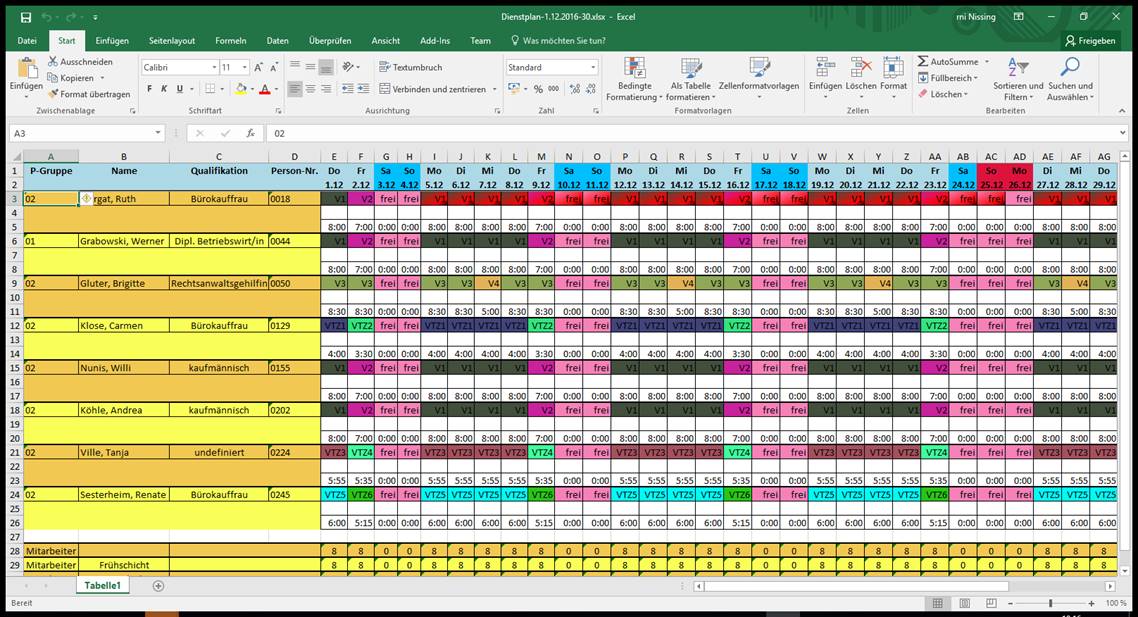Screen dimensions: 1138x617
Task: Toggle centered text alignment
Action: (311, 89)
